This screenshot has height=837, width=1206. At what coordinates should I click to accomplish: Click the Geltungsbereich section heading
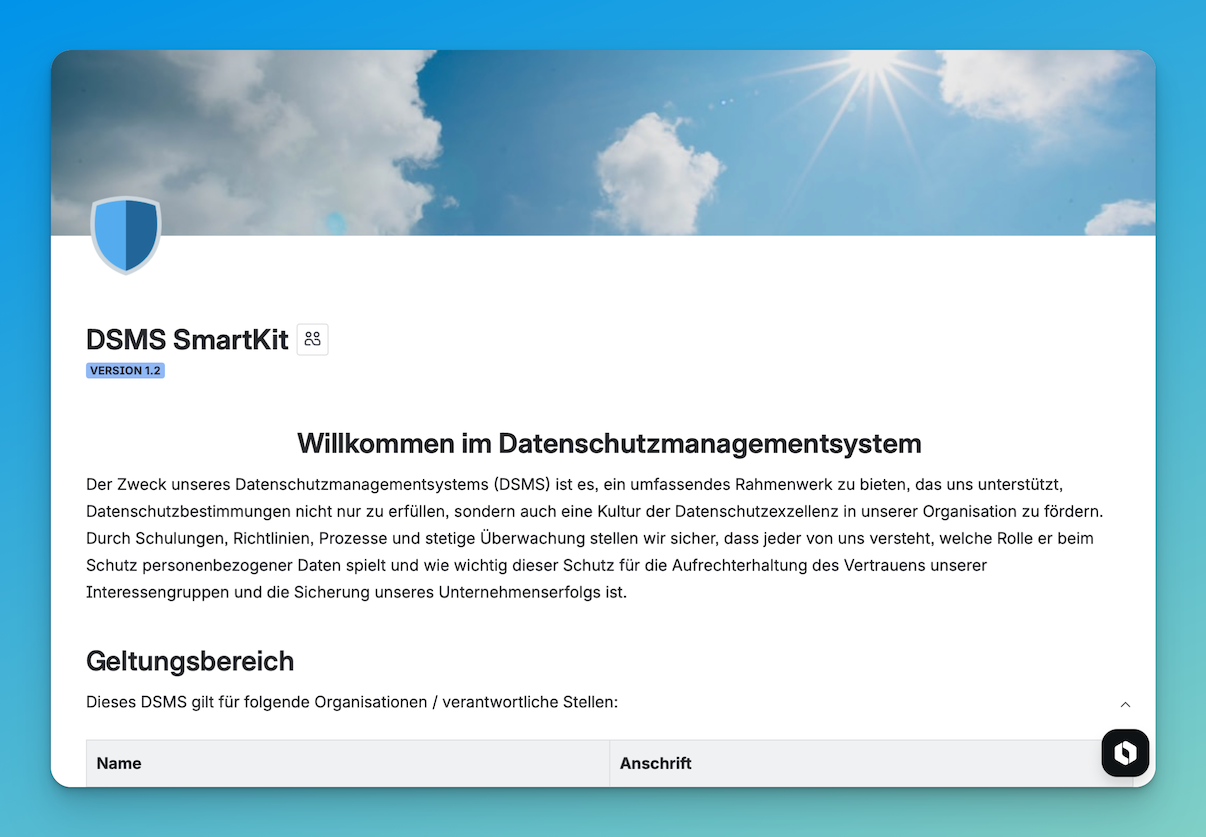[x=190, y=661]
